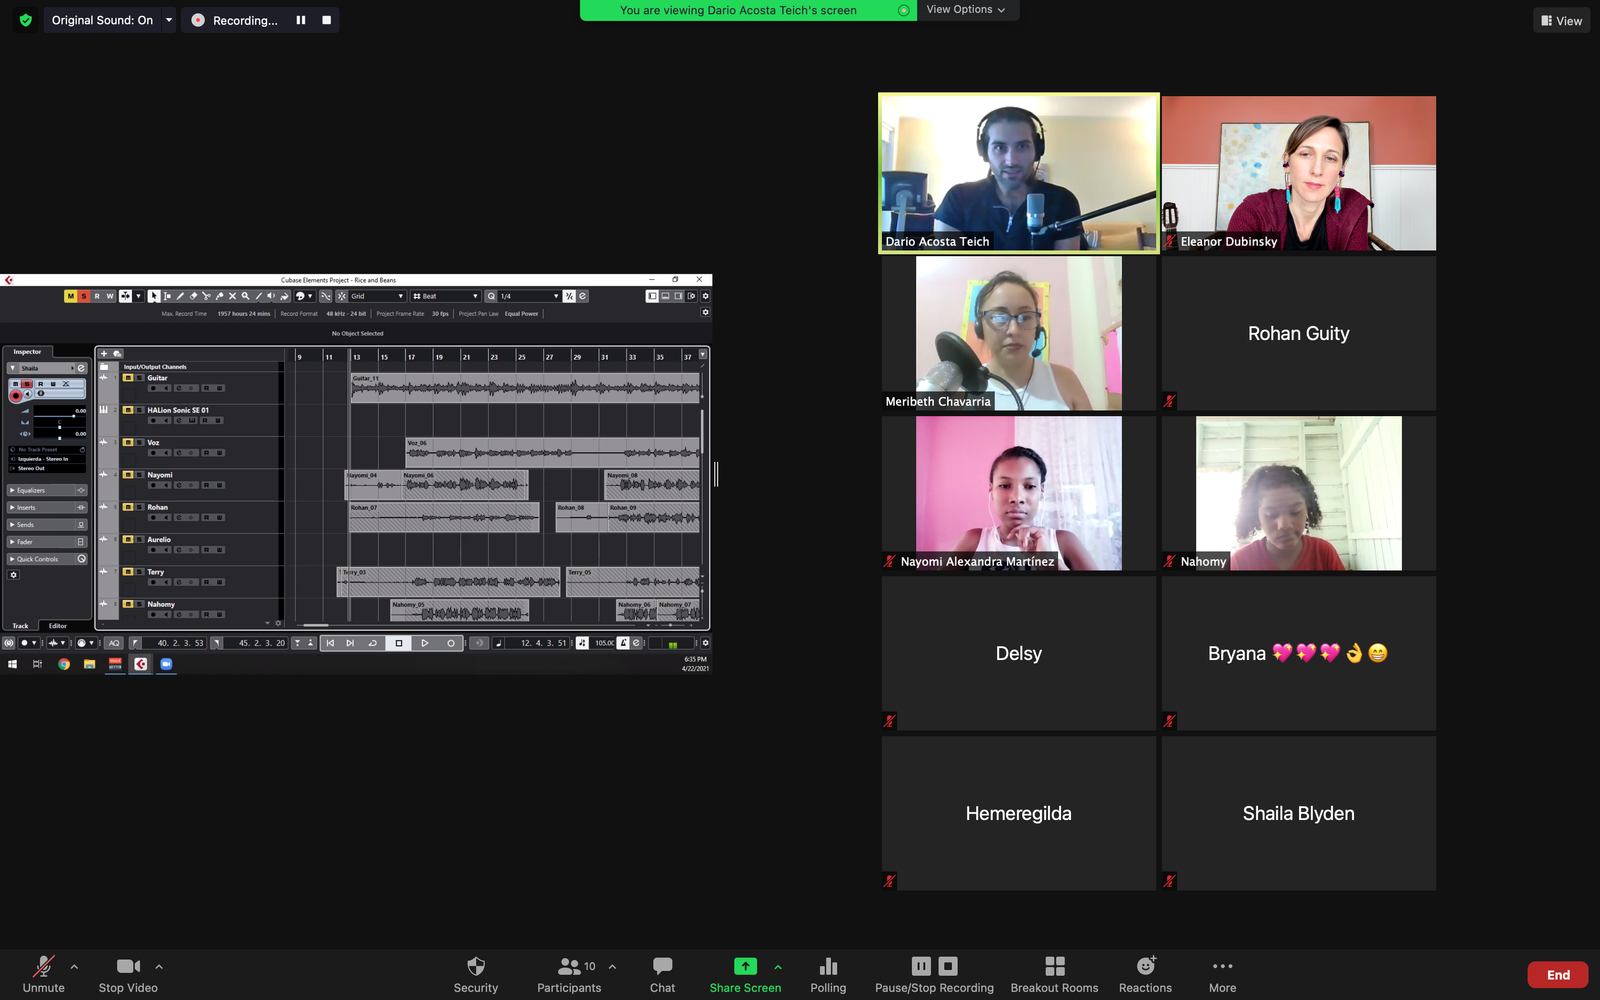Open the Original Sound dropdown arrow
Viewport: 1600px width, 1000px height.
point(169,20)
